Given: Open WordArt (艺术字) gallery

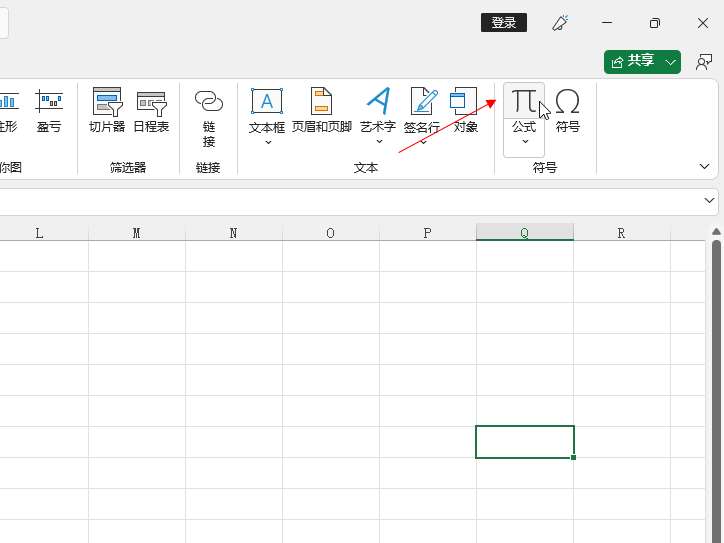Looking at the screenshot, I should 378,111.
